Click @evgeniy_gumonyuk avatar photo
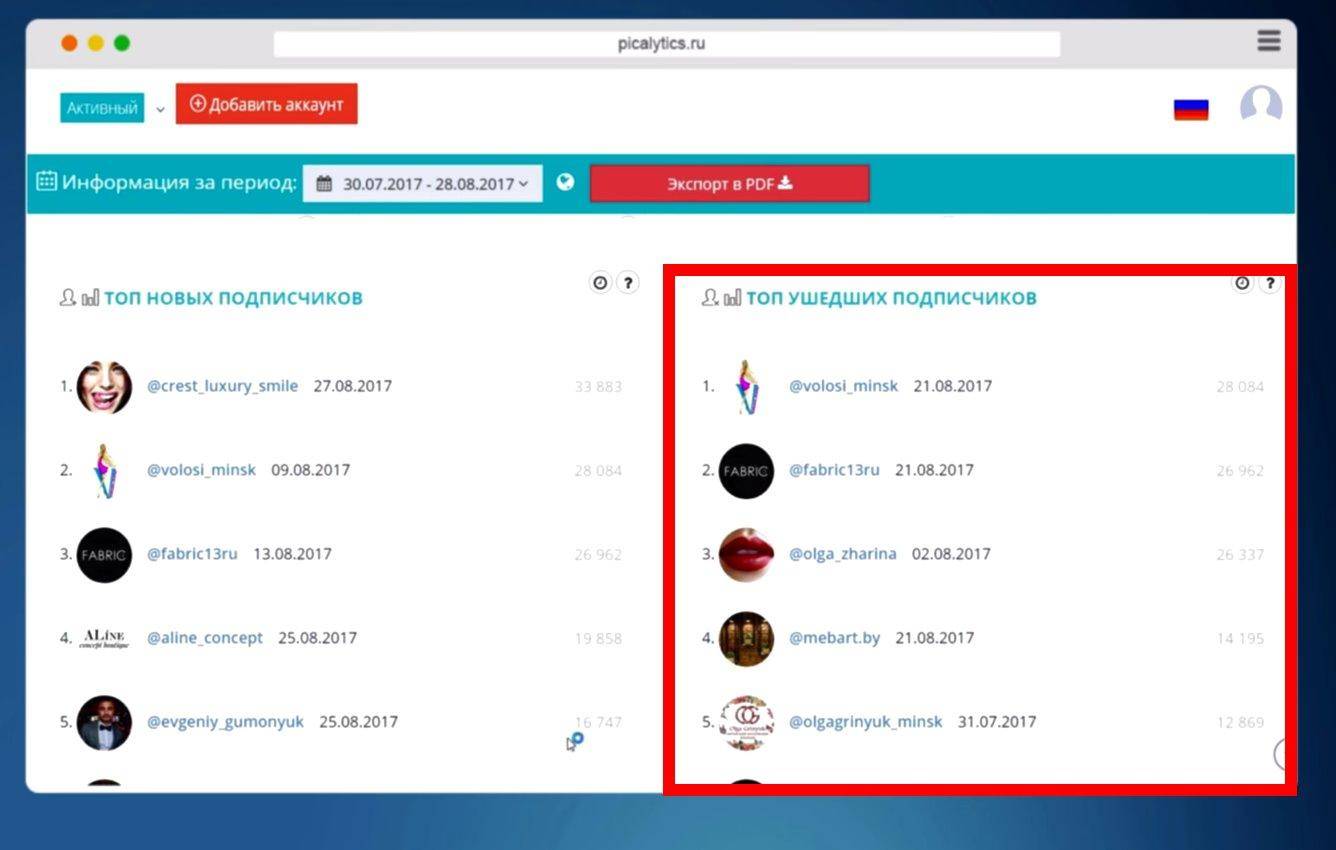The width and height of the screenshot is (1336, 850). pyautogui.click(x=104, y=723)
